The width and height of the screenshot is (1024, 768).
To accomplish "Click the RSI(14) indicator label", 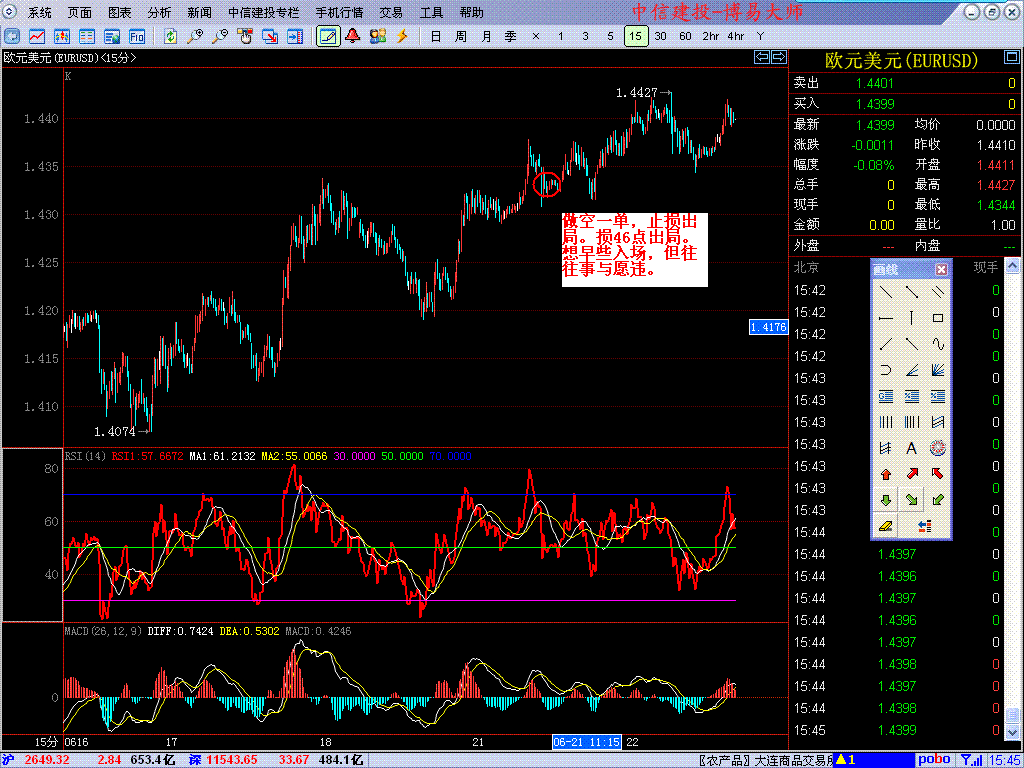I will [86, 456].
